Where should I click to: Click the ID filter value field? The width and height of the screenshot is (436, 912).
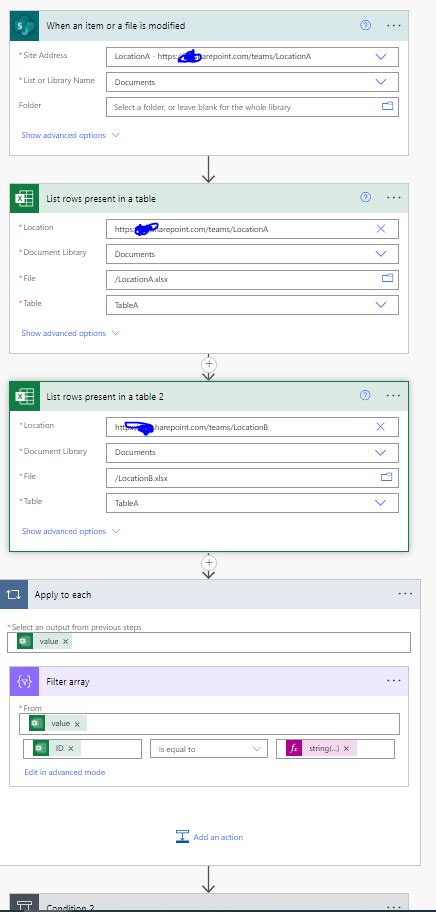pos(83,749)
